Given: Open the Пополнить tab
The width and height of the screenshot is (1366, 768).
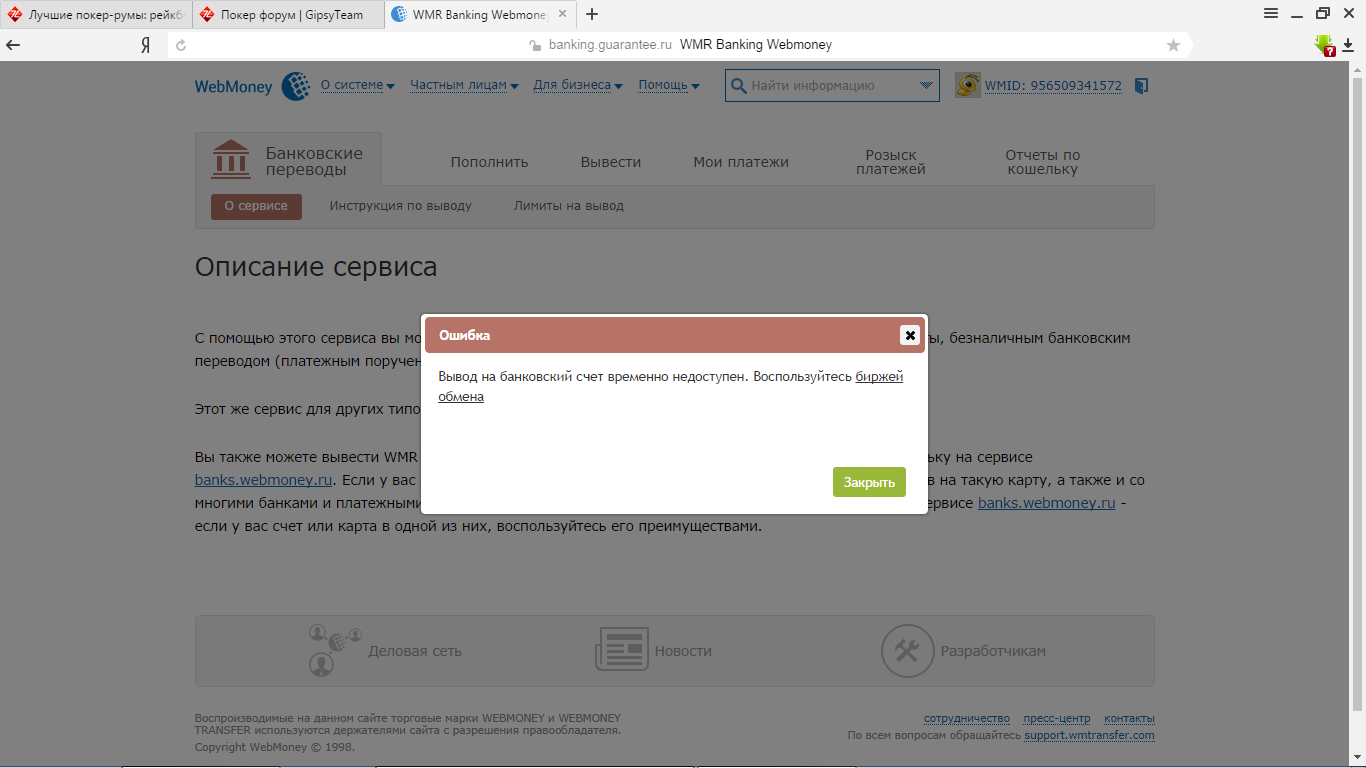Looking at the screenshot, I should click(489, 162).
